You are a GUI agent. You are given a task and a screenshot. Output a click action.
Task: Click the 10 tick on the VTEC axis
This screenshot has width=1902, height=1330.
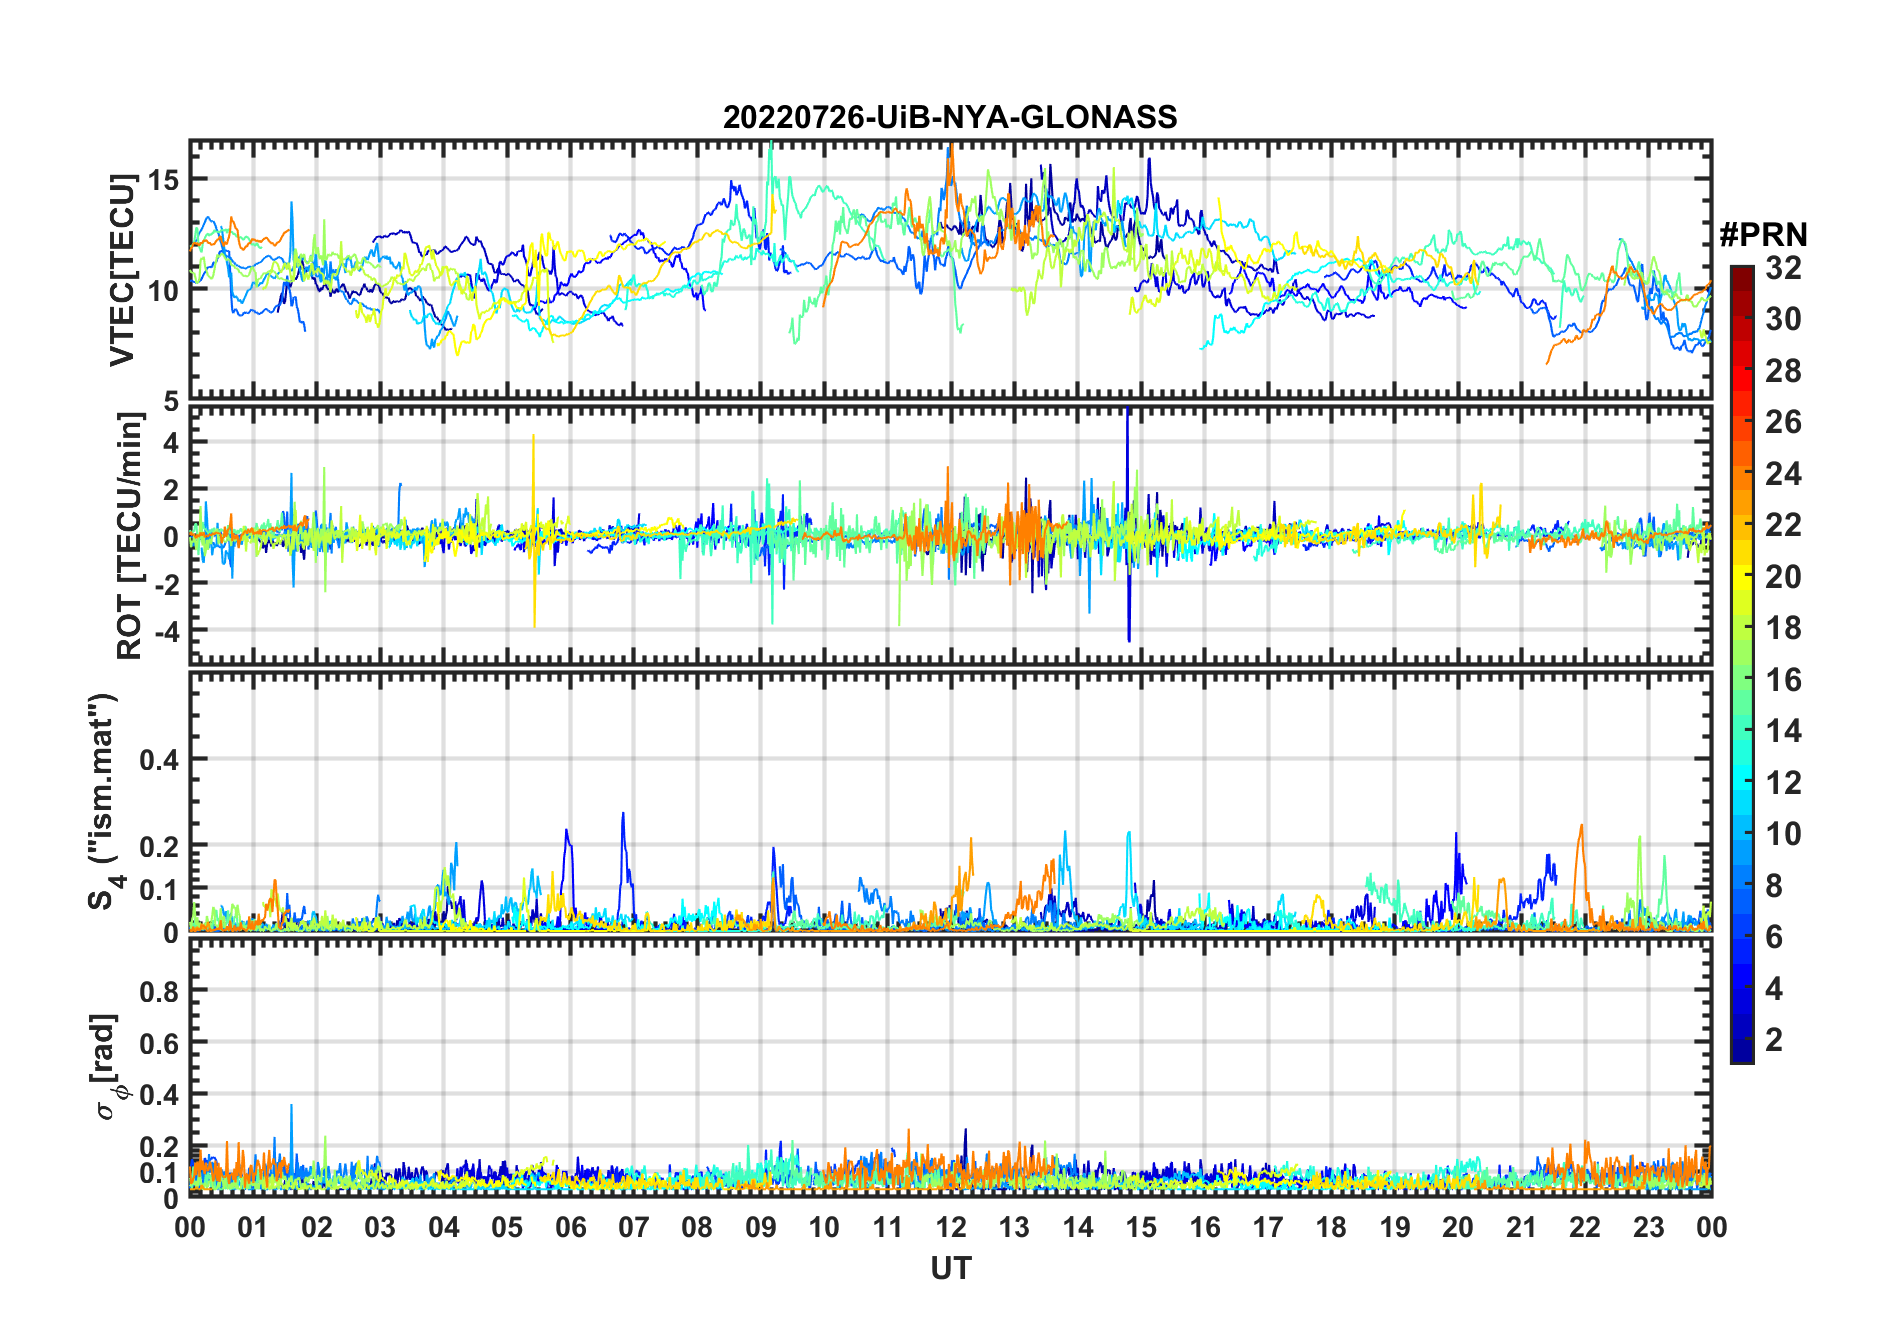click(x=163, y=291)
